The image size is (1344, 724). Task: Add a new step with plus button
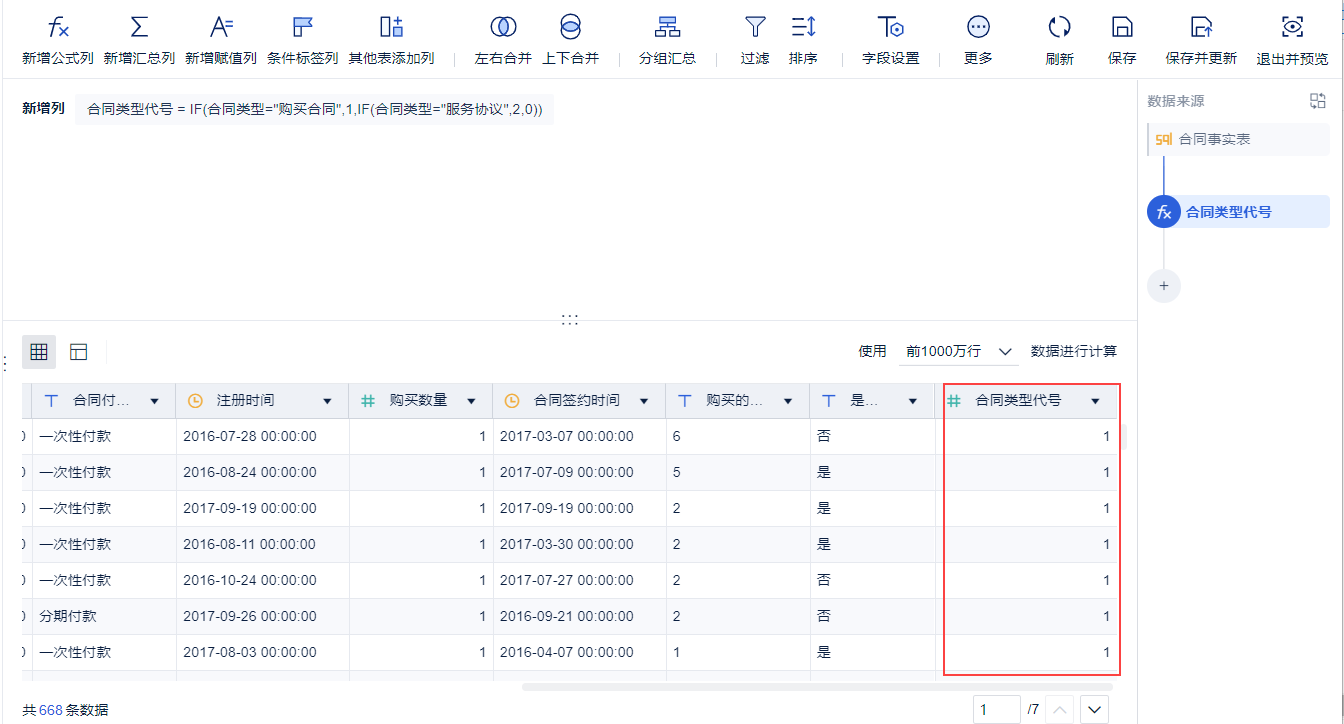pyautogui.click(x=1164, y=286)
